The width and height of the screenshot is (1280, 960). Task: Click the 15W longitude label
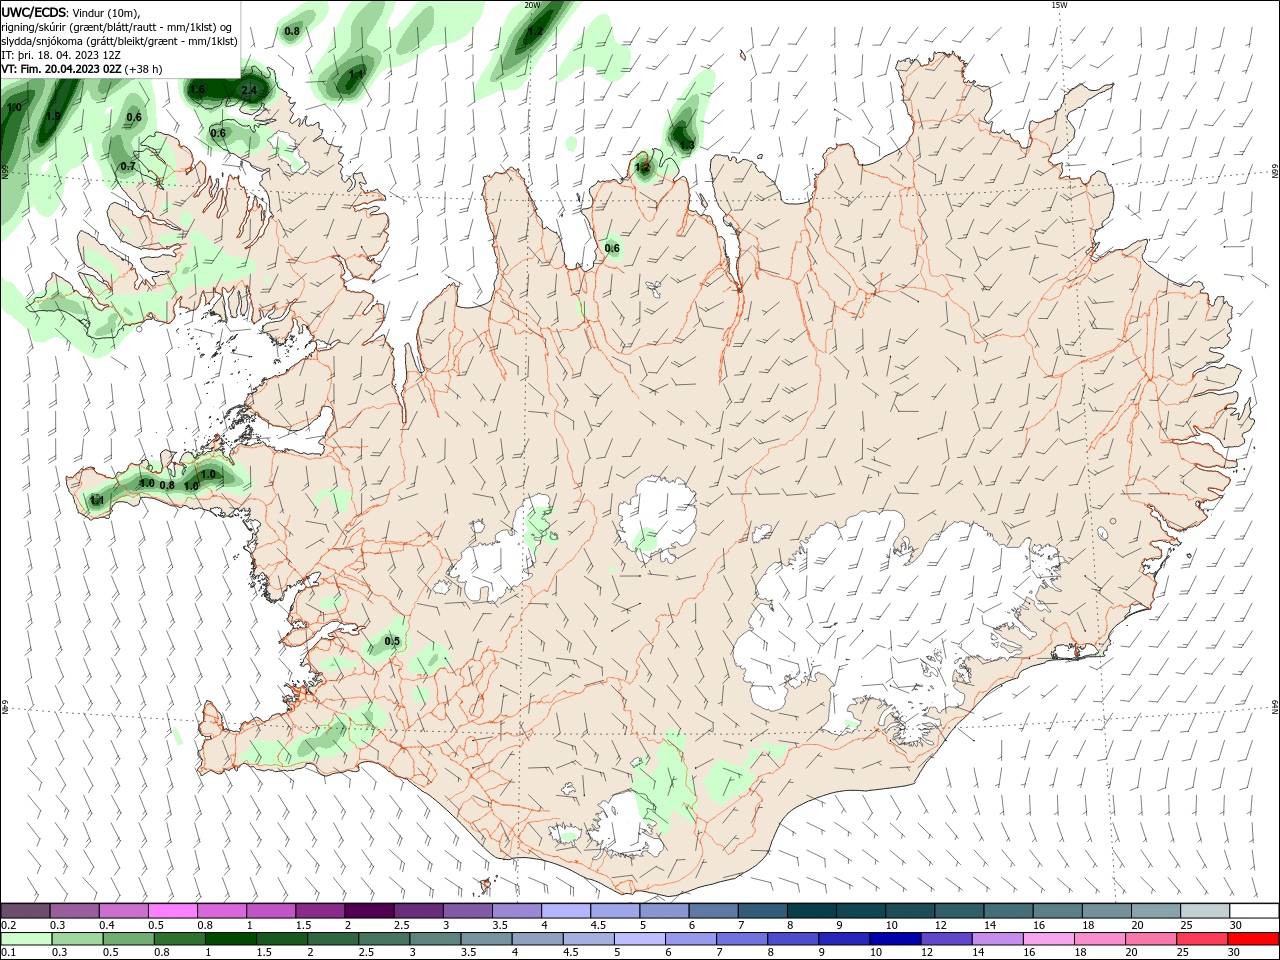[x=1059, y=5]
